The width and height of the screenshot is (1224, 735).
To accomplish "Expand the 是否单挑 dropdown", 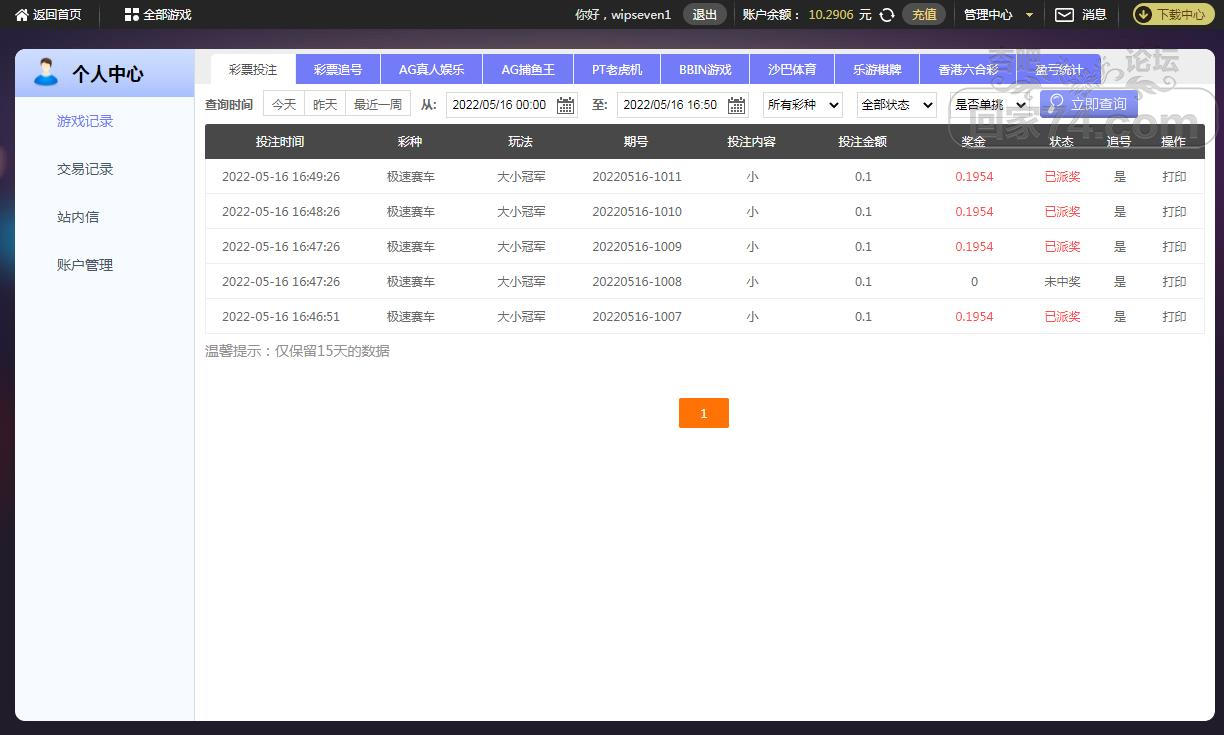I will [x=990, y=105].
